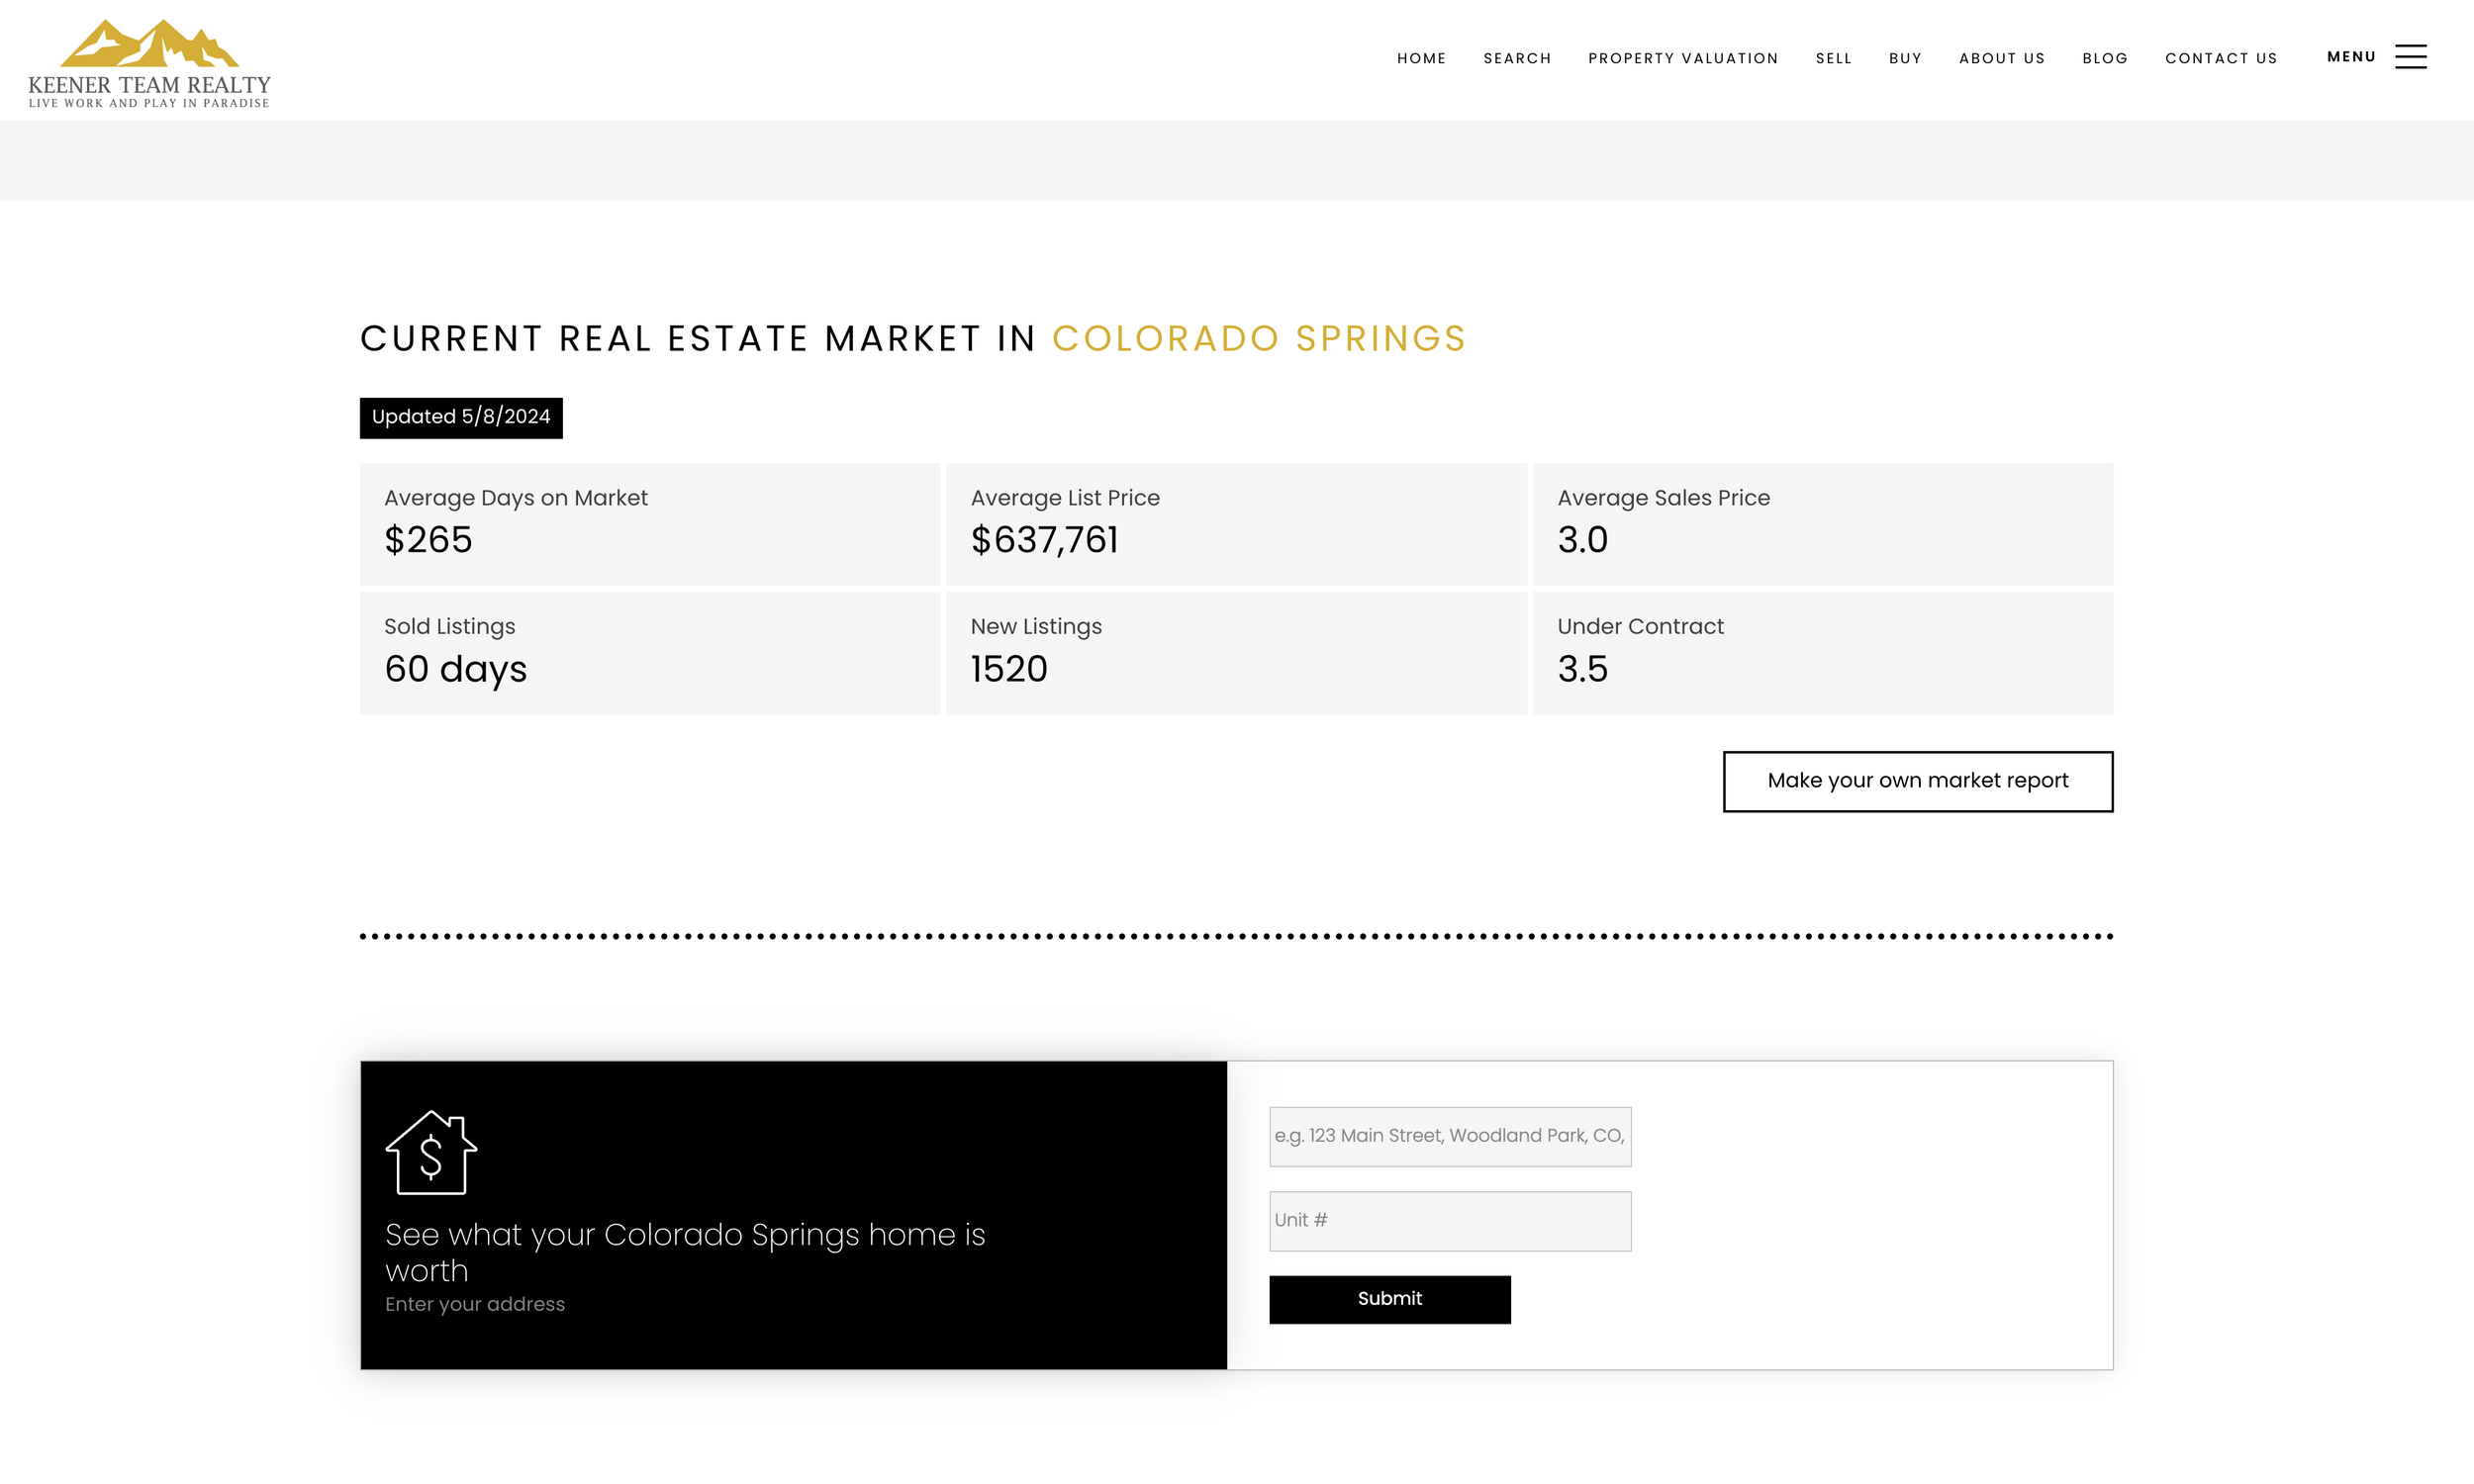Click the Enter your address caption

pyautogui.click(x=475, y=1304)
